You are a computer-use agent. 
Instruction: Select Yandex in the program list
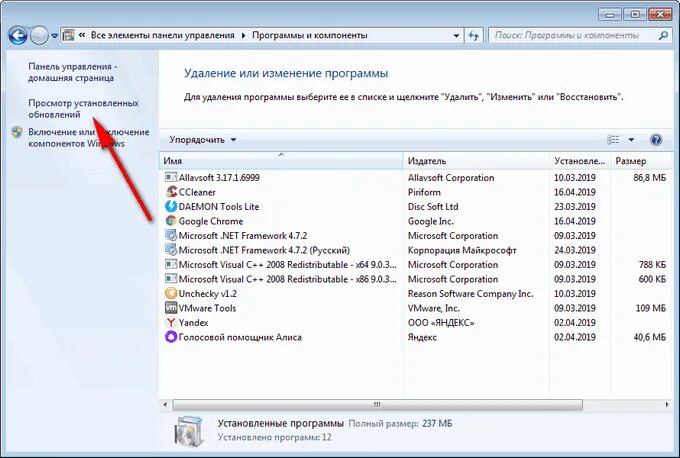pos(193,323)
